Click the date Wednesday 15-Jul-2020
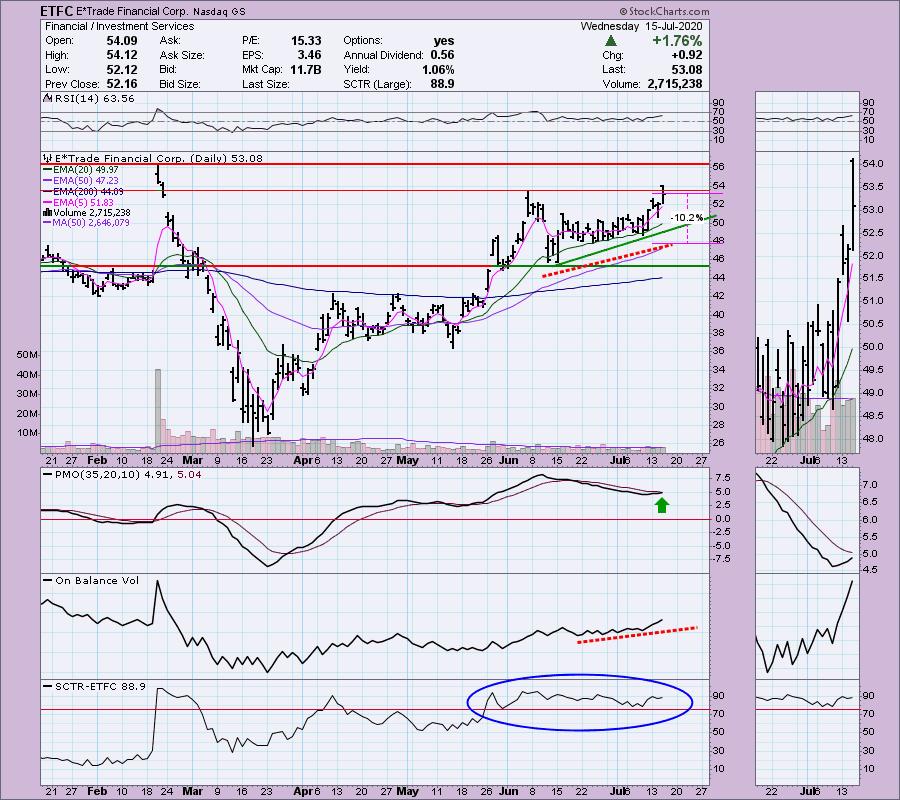 pyautogui.click(x=641, y=26)
